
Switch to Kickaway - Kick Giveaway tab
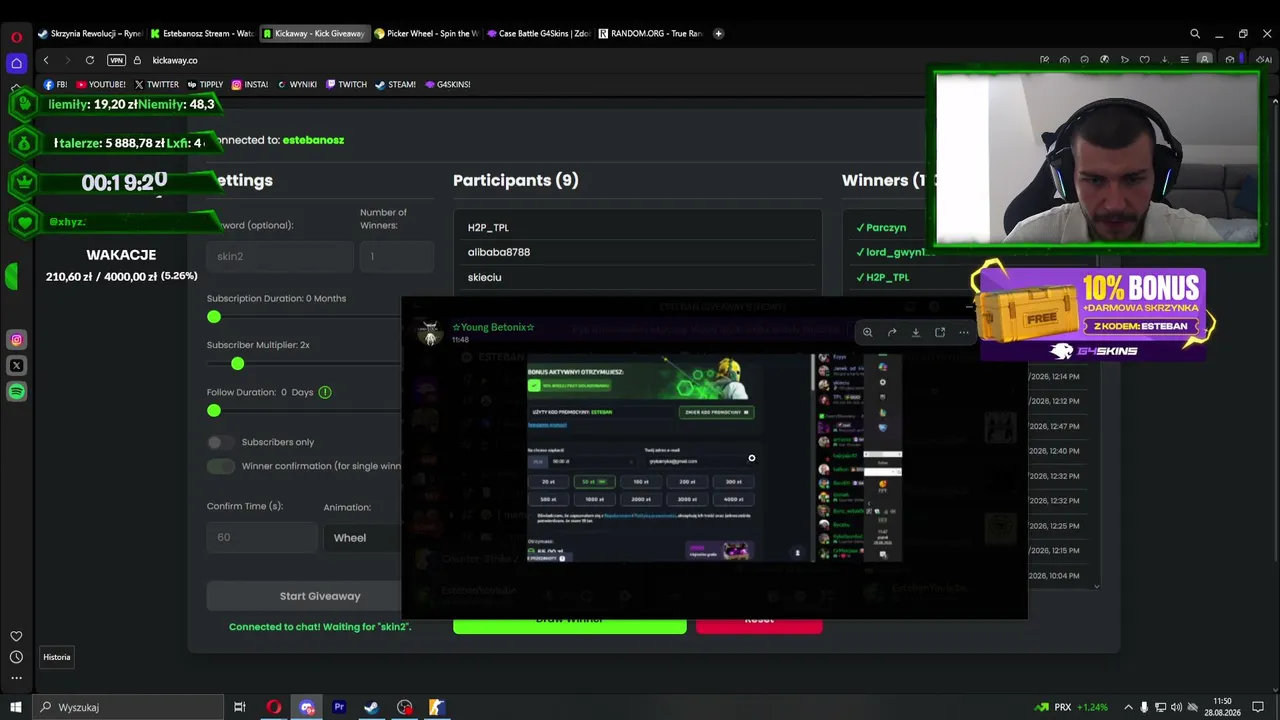tap(314, 33)
